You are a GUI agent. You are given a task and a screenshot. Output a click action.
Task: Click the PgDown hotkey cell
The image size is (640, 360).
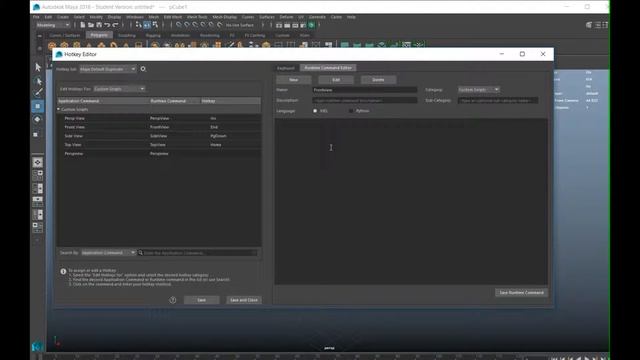tap(218, 136)
